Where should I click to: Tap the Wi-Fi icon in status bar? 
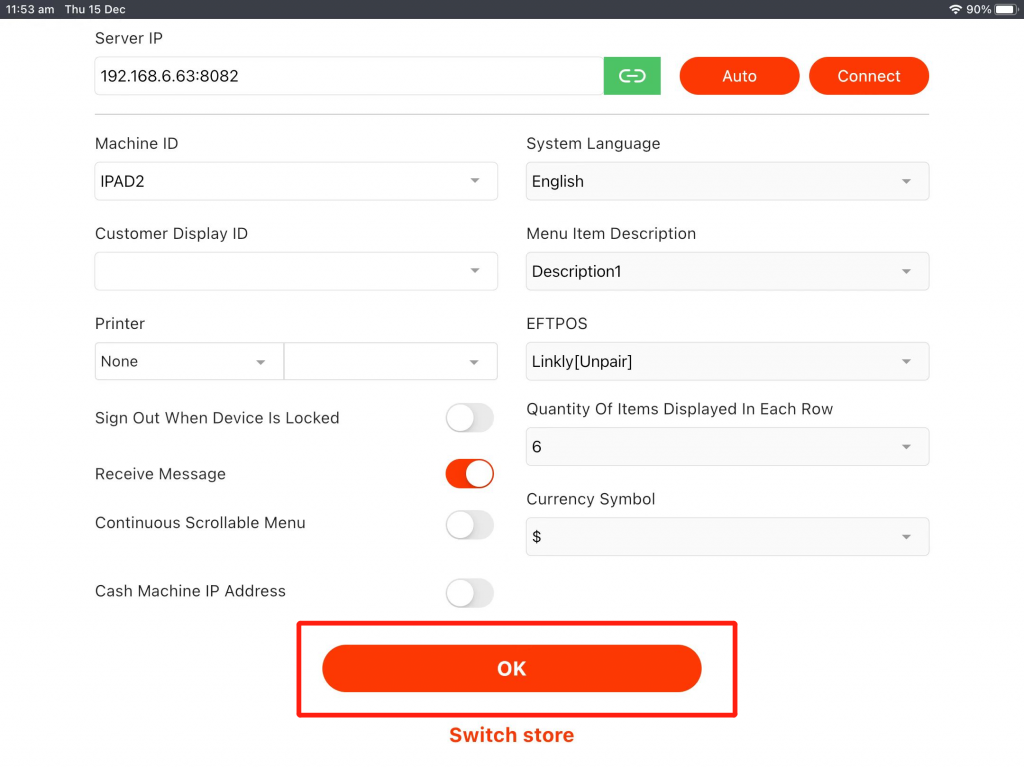[x=955, y=9]
